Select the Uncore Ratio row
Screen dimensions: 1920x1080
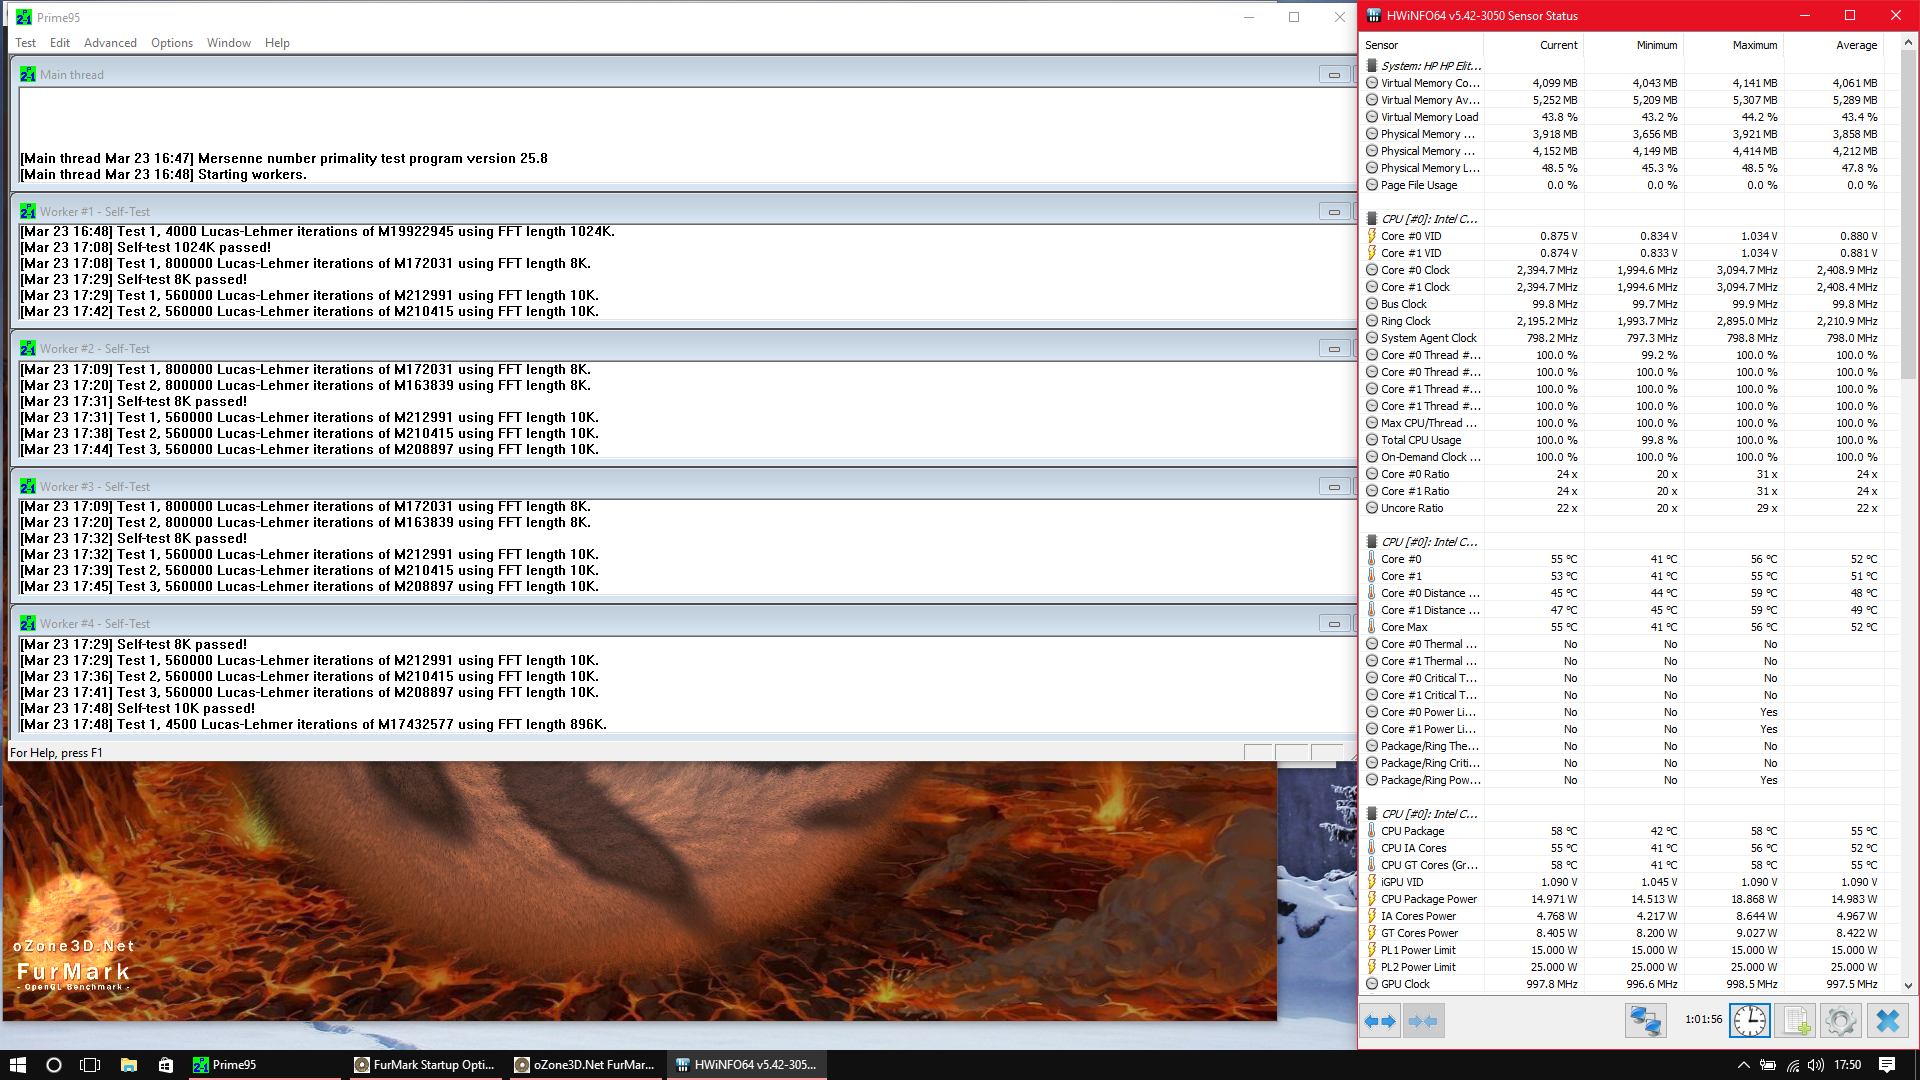pyautogui.click(x=1622, y=508)
